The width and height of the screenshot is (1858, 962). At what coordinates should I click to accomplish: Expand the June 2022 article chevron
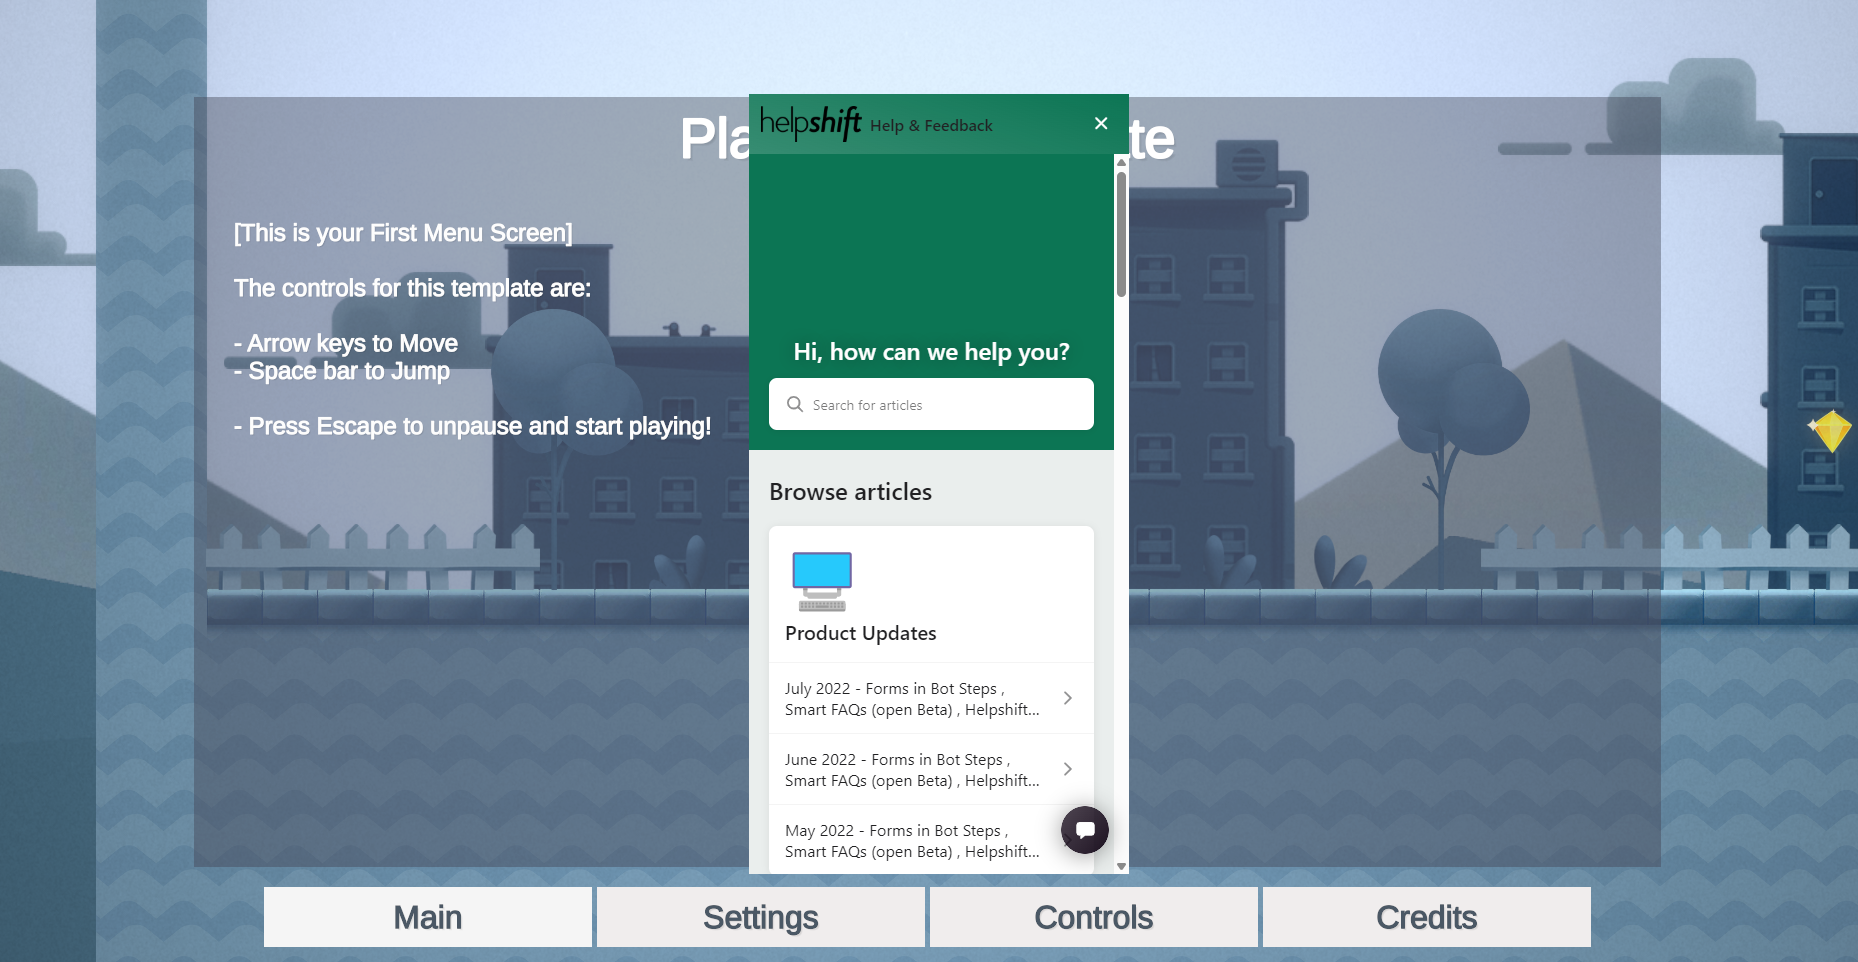[x=1068, y=769]
